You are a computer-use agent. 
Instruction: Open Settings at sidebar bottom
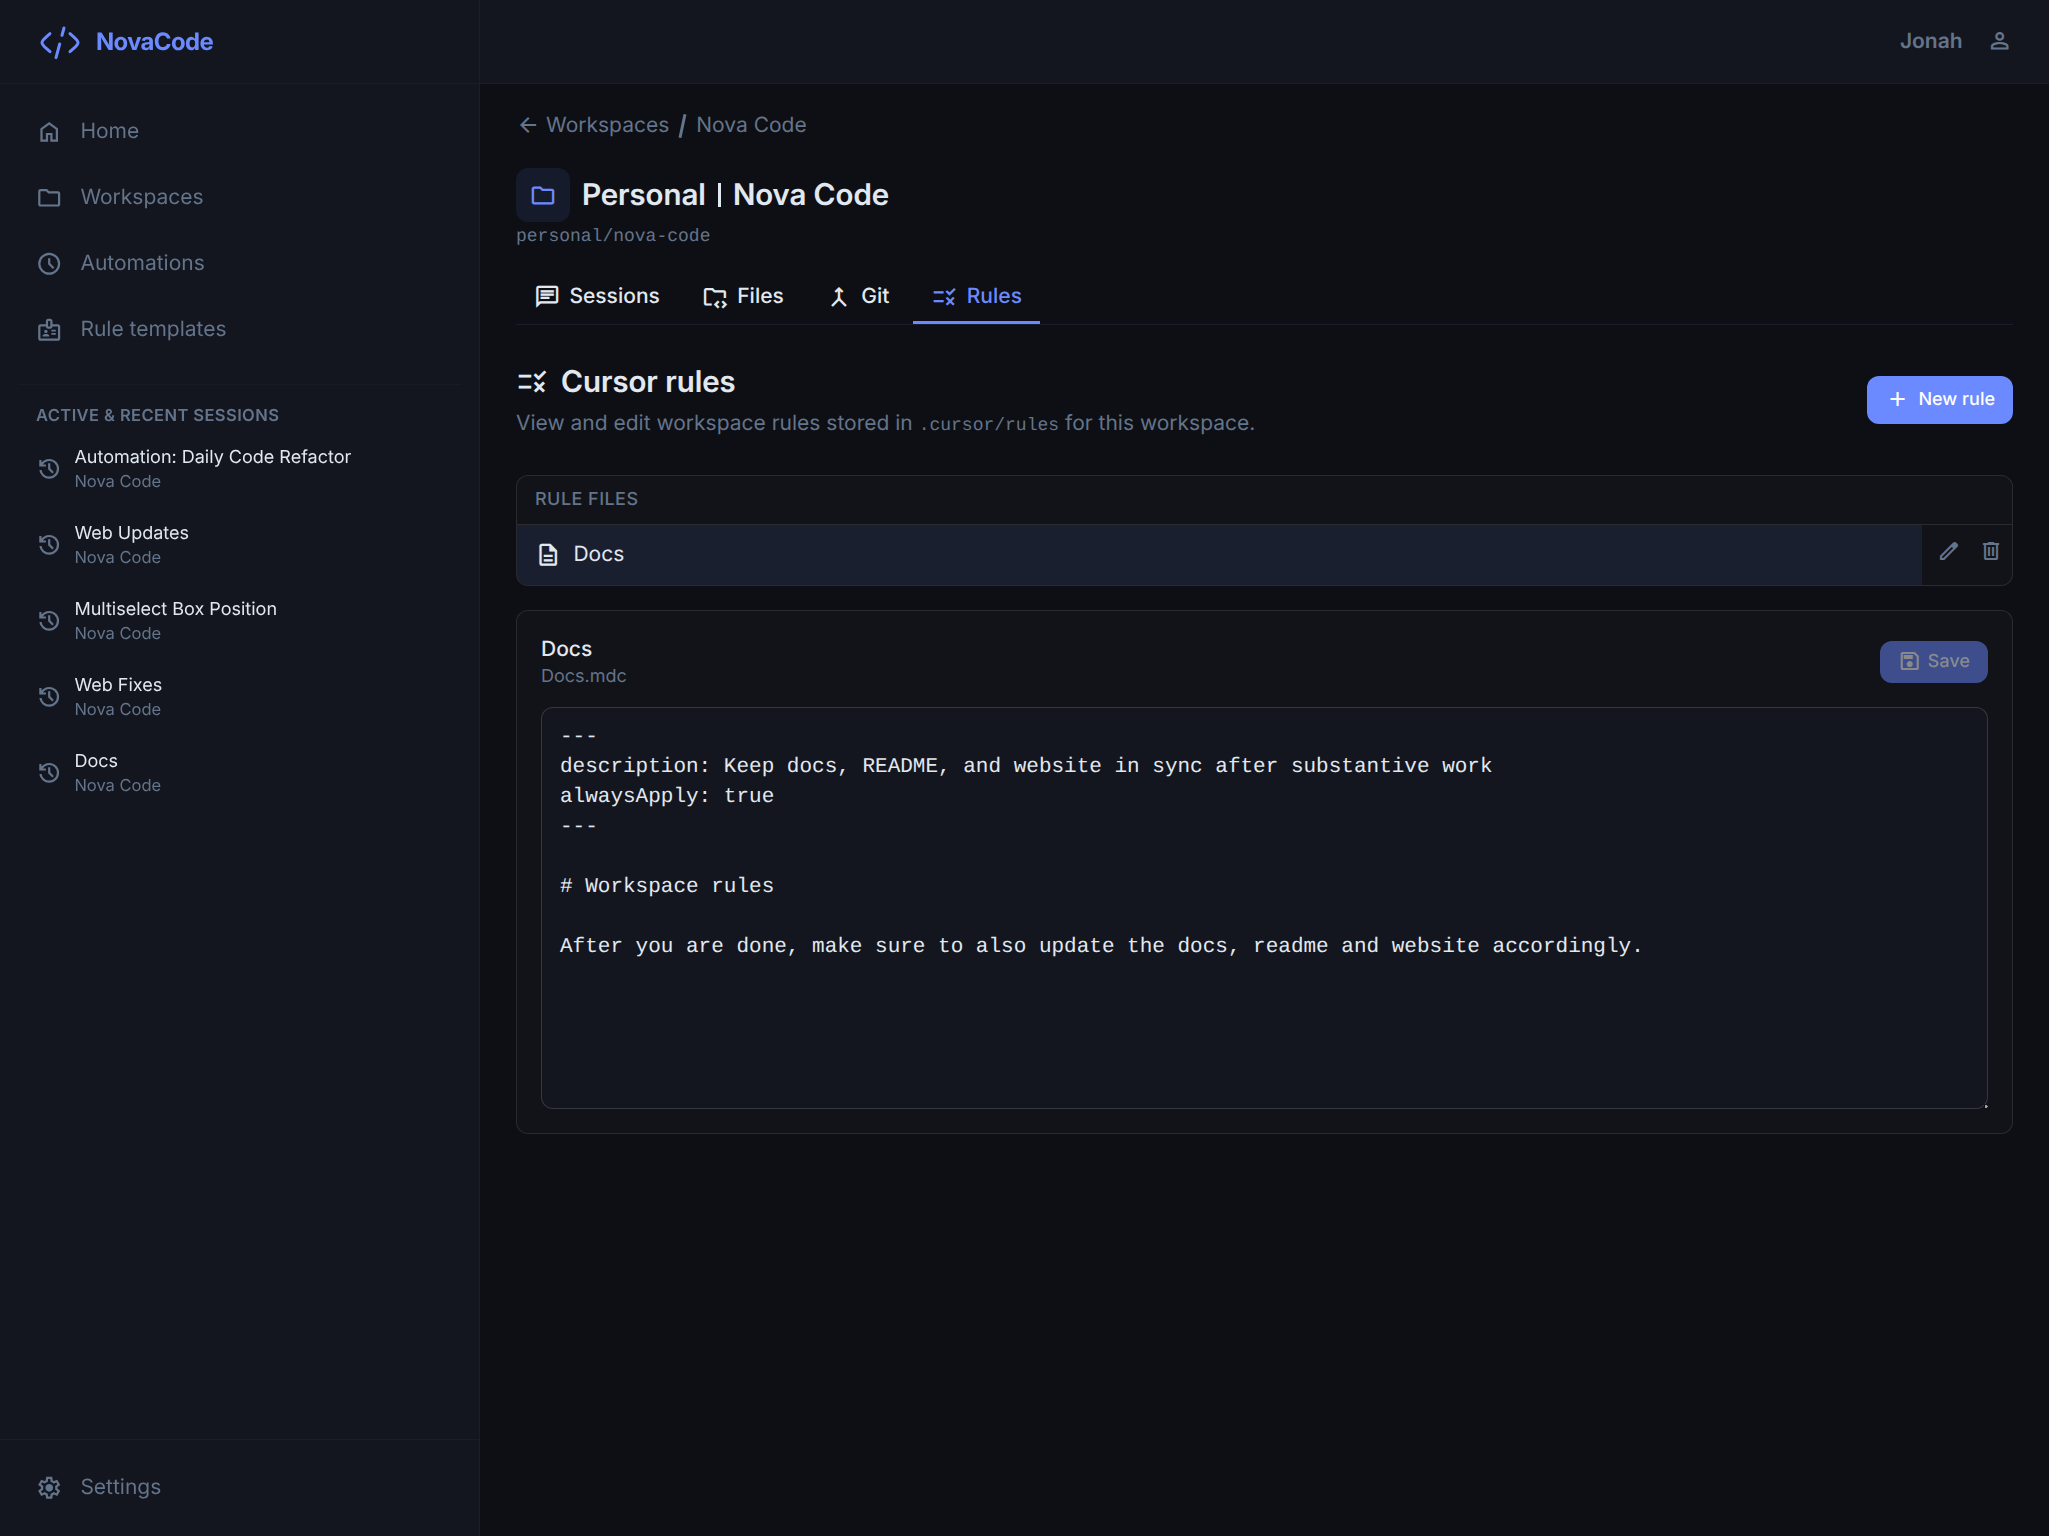[240, 1487]
